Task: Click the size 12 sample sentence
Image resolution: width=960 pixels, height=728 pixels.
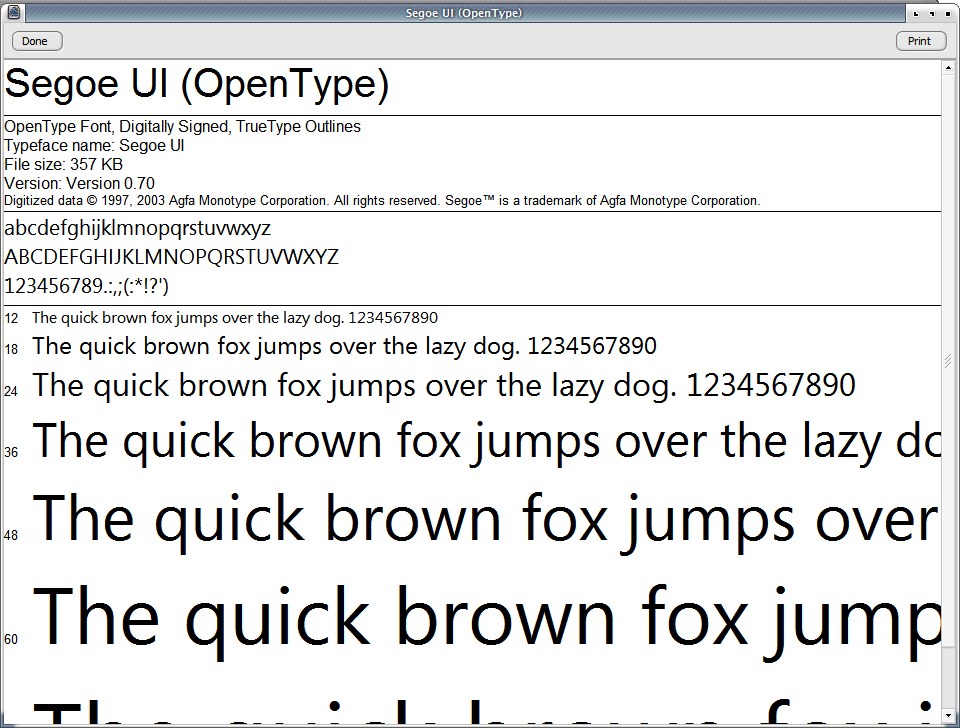Action: pos(234,317)
